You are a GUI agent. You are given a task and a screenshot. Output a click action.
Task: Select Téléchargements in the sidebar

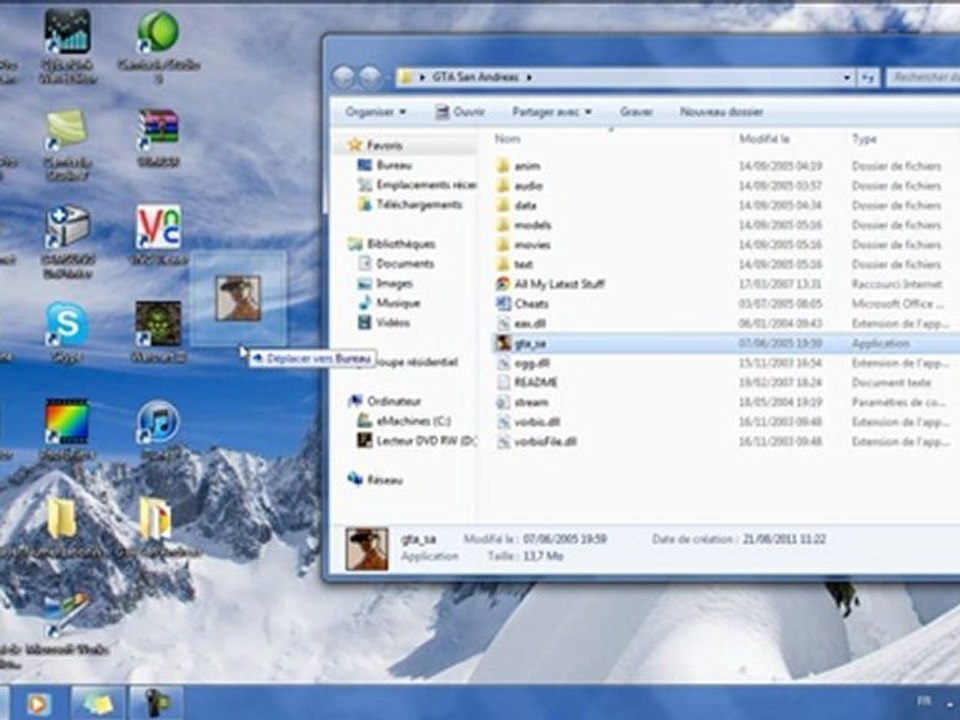[410, 204]
